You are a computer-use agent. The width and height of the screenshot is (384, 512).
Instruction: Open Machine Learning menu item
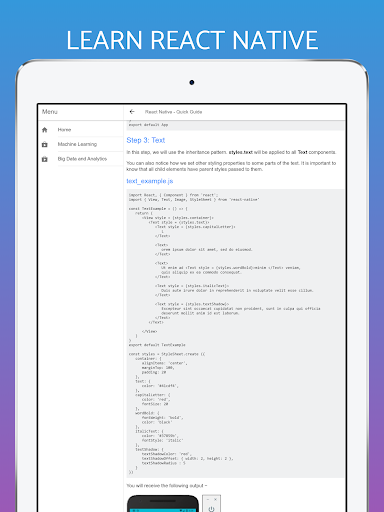point(81,144)
